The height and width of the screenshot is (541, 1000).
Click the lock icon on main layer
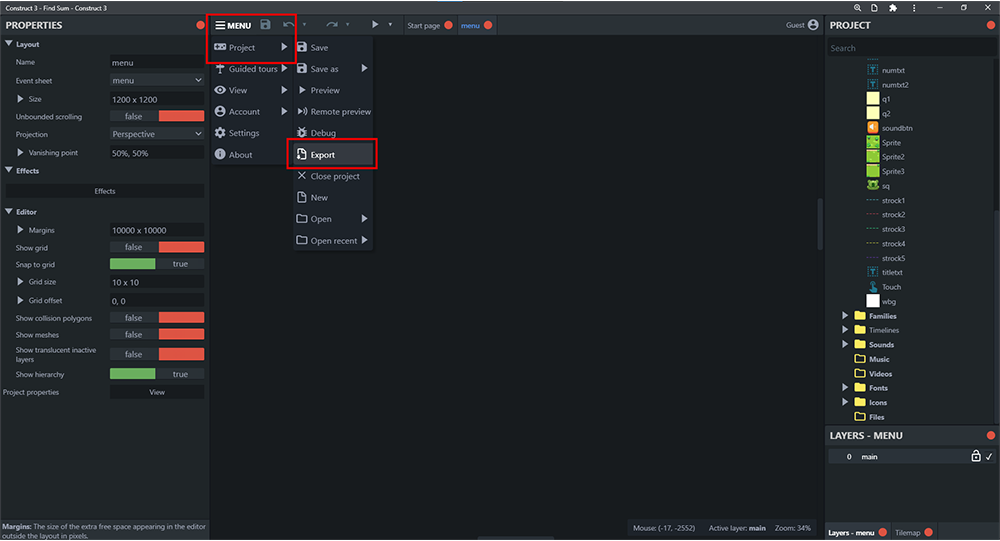pyautogui.click(x=976, y=456)
